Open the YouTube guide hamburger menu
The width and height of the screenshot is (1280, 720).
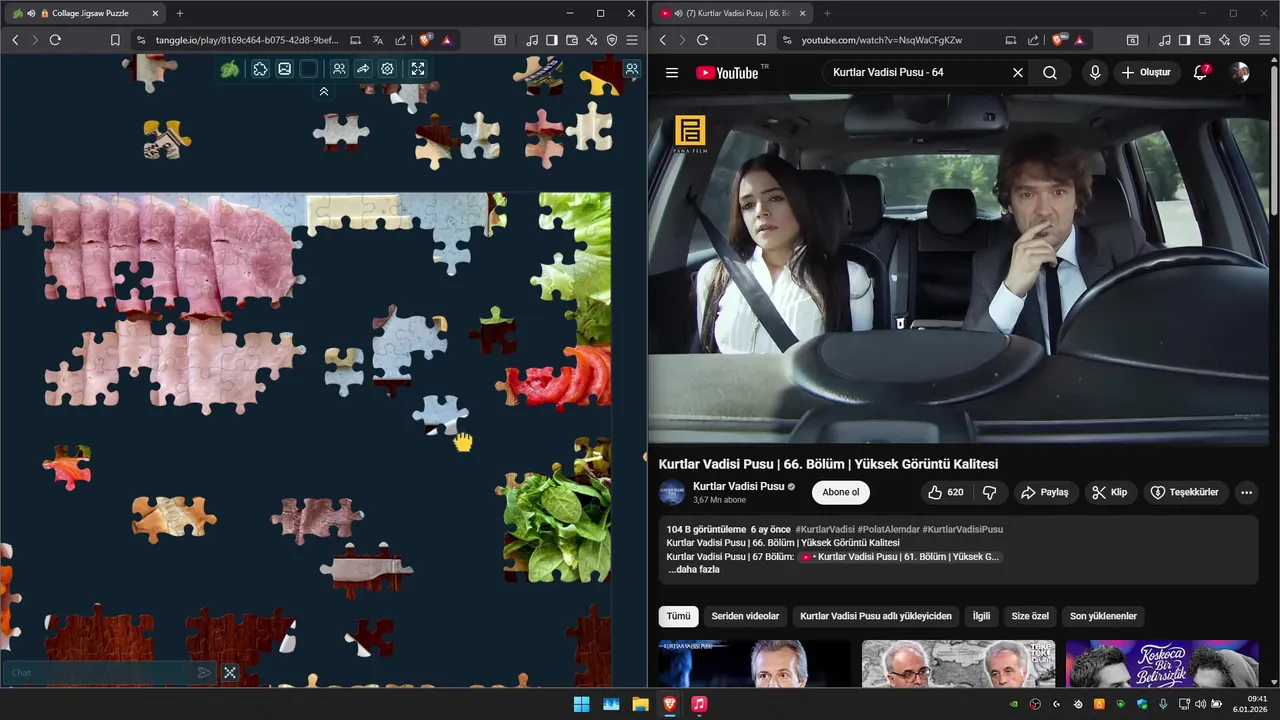click(x=672, y=72)
